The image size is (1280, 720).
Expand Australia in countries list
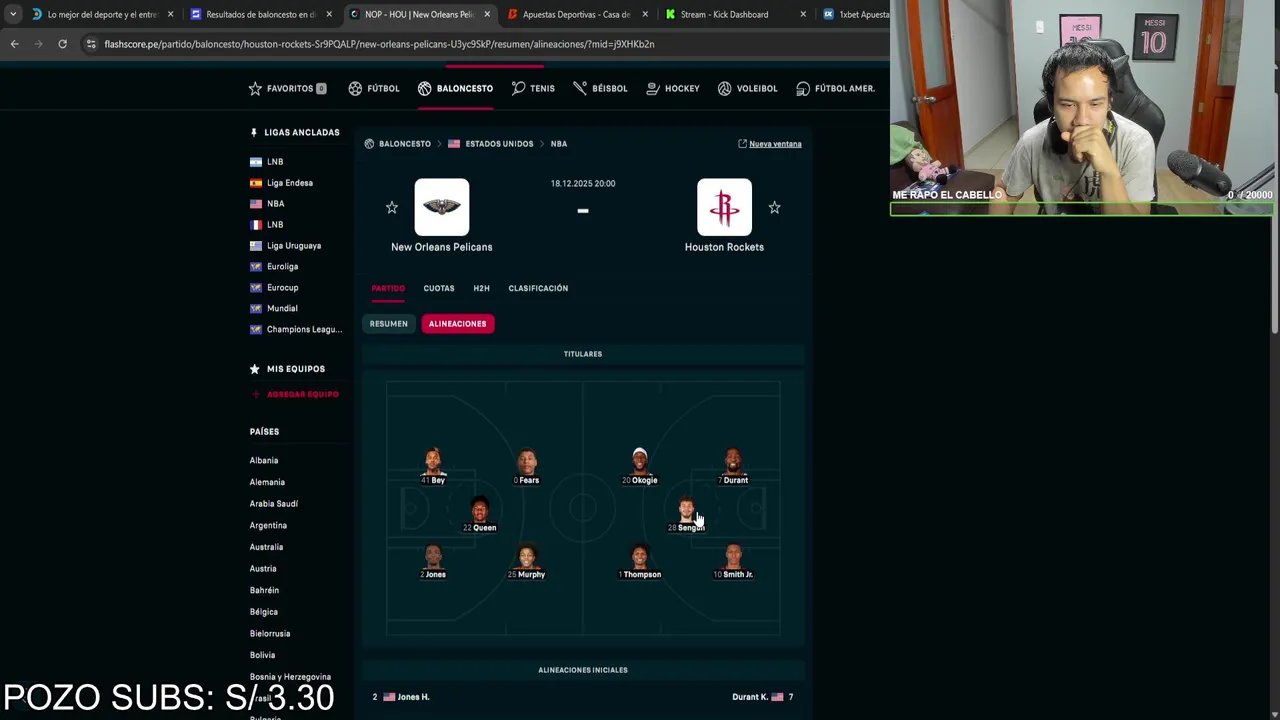pyautogui.click(x=266, y=547)
